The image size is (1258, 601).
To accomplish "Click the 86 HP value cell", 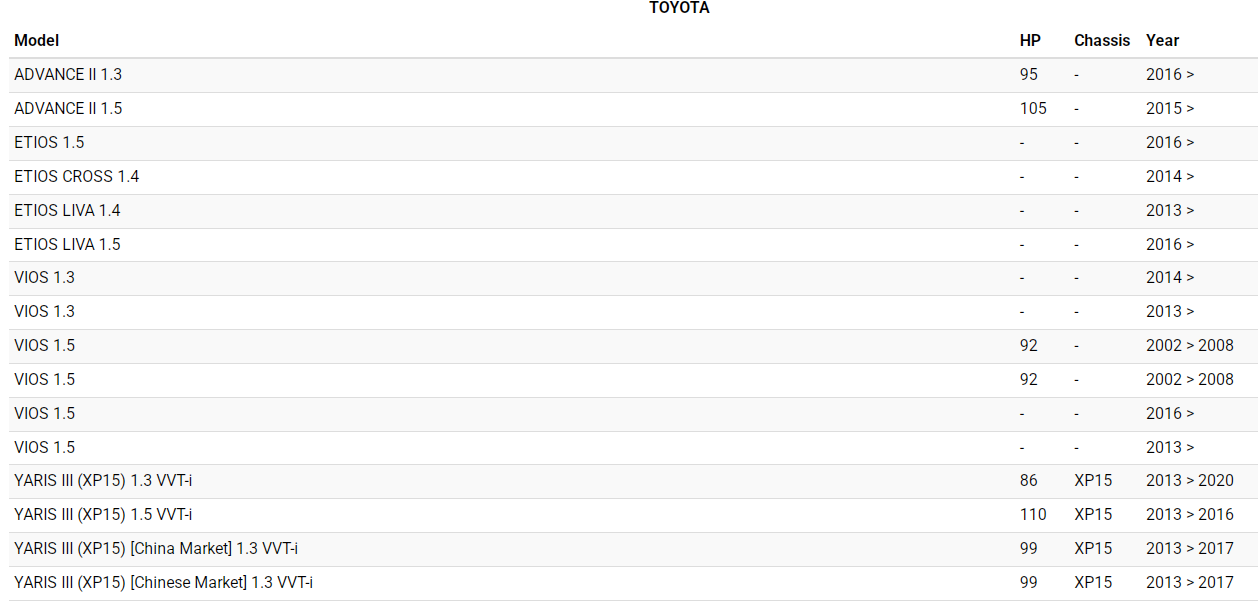I will pyautogui.click(x=1029, y=481).
